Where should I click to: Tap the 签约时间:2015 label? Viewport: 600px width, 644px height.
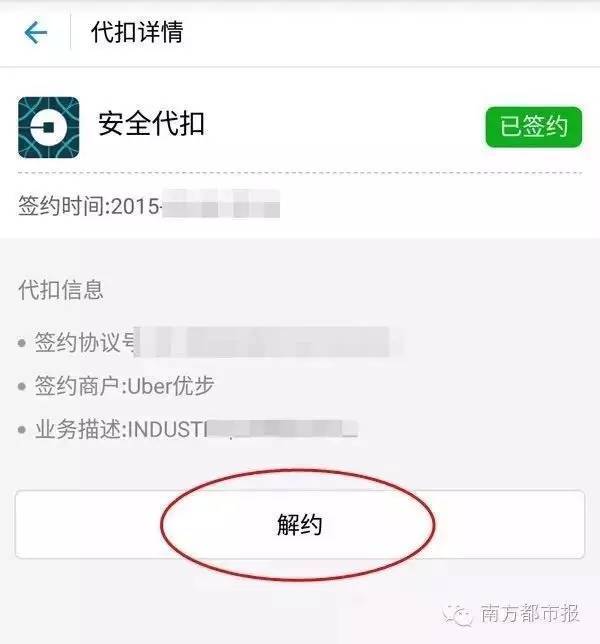(88, 206)
